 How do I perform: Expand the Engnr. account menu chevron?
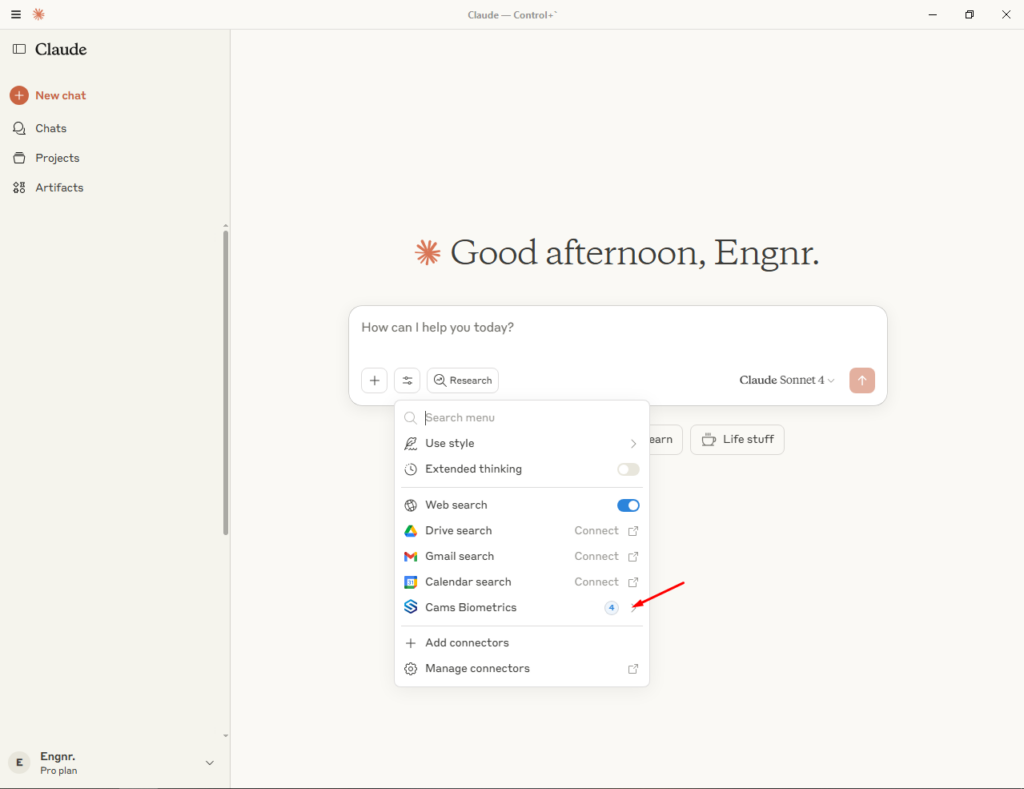point(210,763)
